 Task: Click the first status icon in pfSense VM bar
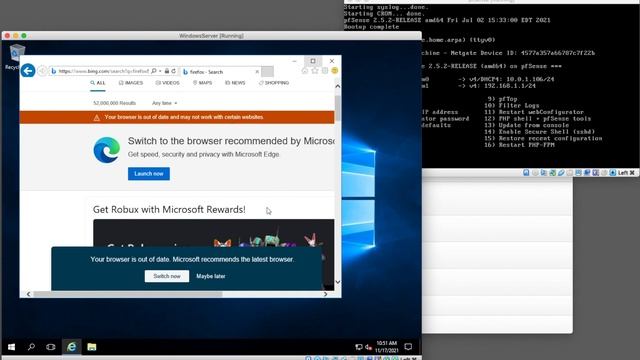pos(526,173)
